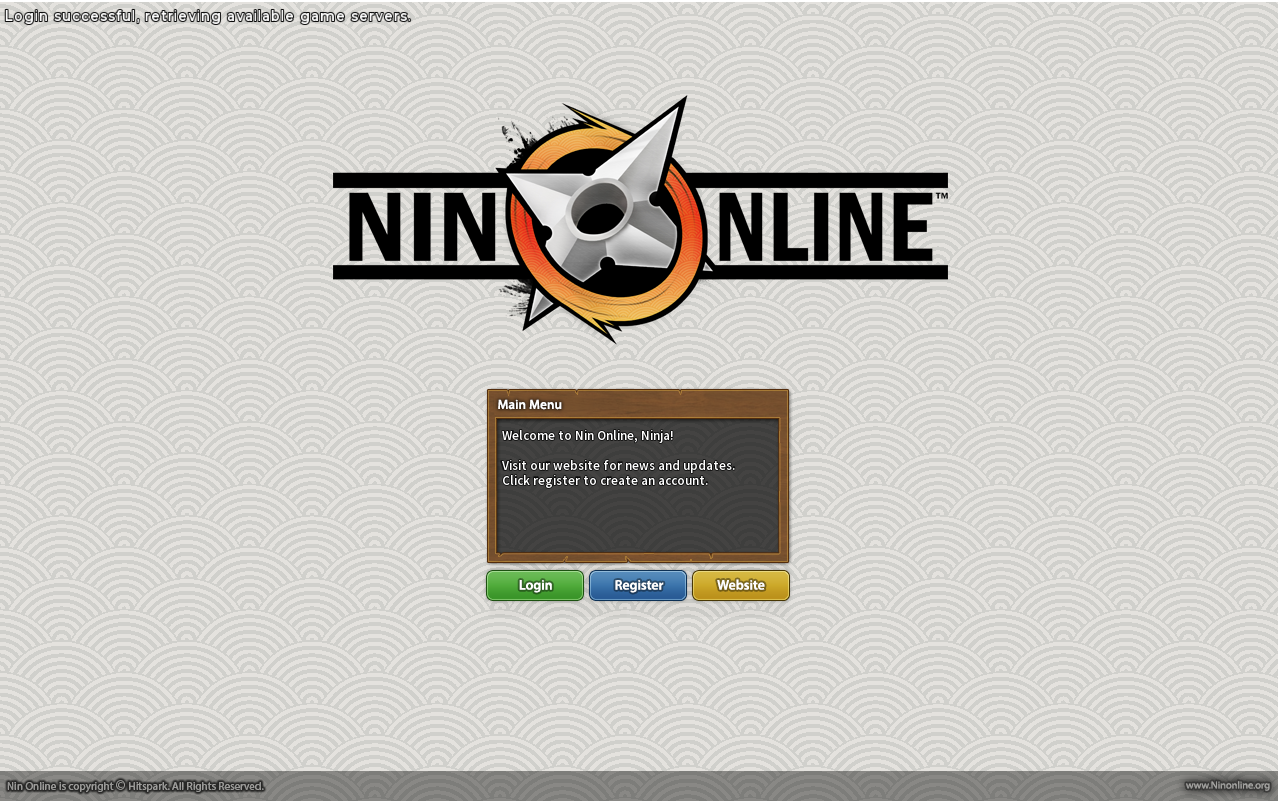Click the green Login button
1278x801 pixels.
[x=535, y=585]
